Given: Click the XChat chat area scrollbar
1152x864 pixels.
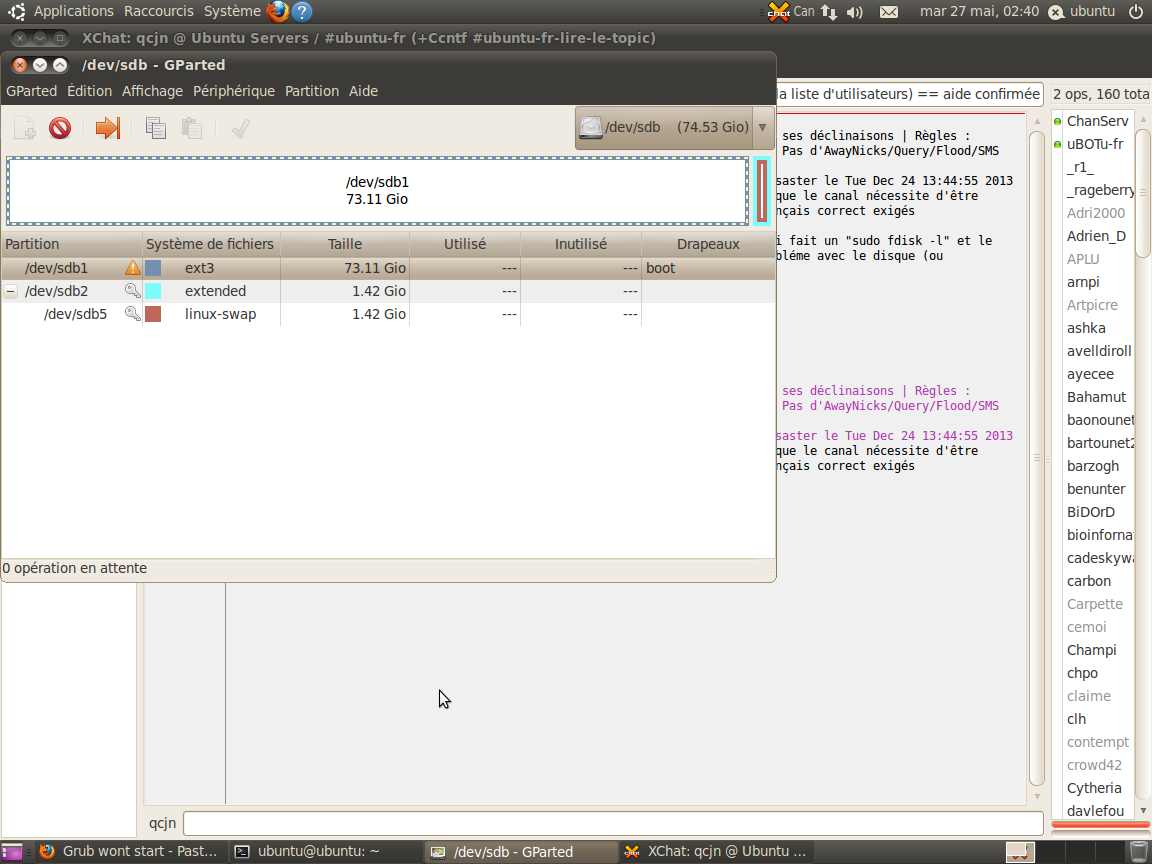Looking at the screenshot, I should tap(1037, 458).
